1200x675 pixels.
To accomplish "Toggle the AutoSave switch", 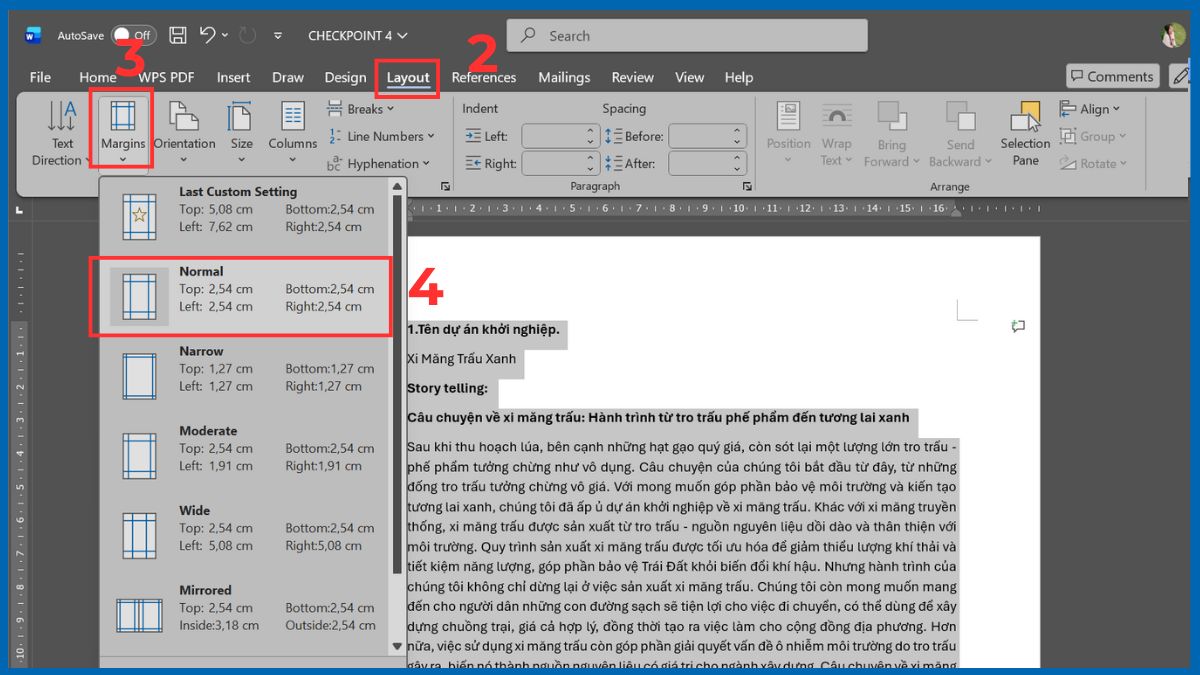I will pyautogui.click(x=133, y=35).
